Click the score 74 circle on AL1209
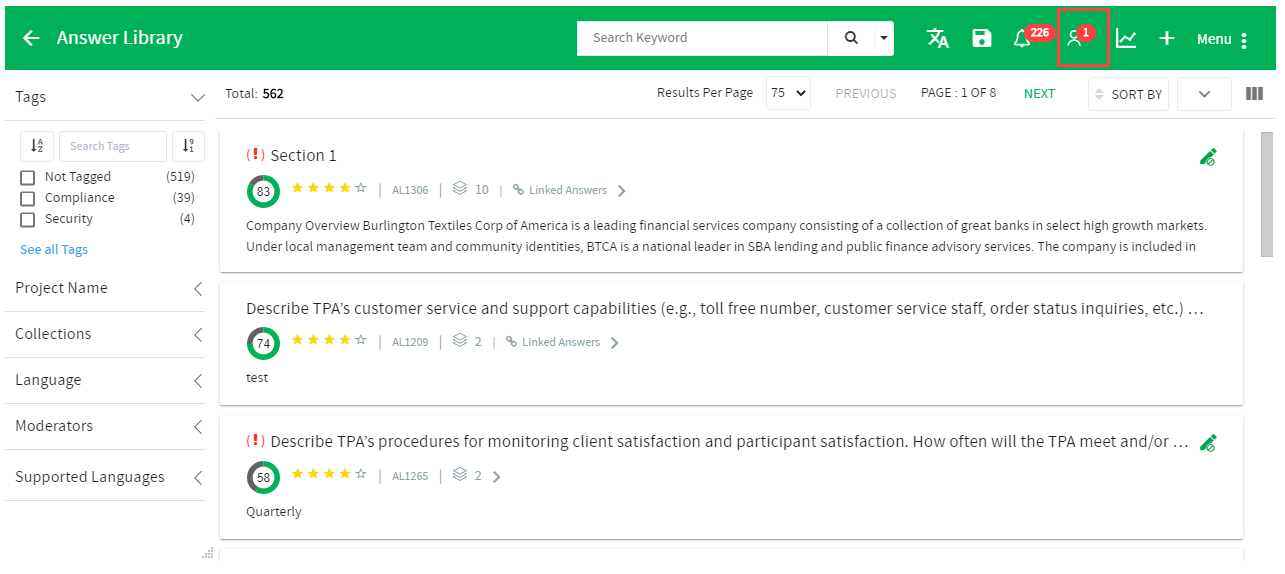1285x574 pixels. [263, 343]
